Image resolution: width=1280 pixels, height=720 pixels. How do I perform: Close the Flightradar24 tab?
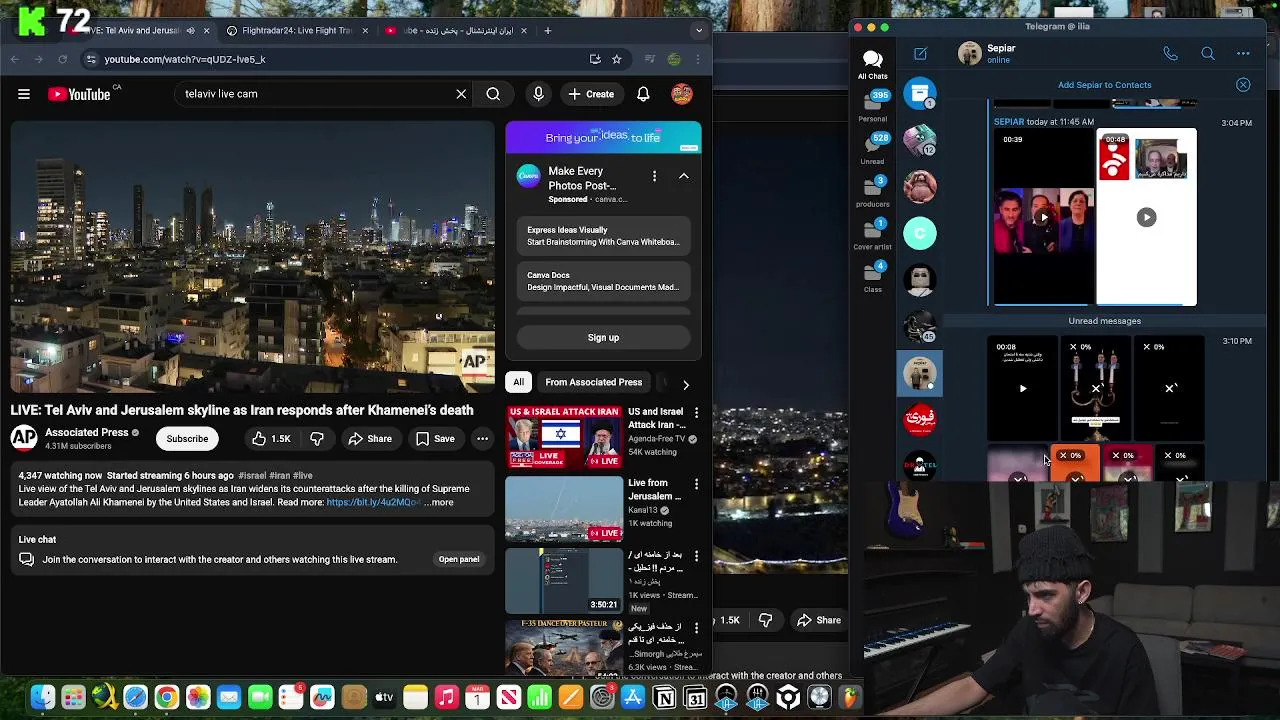[364, 30]
